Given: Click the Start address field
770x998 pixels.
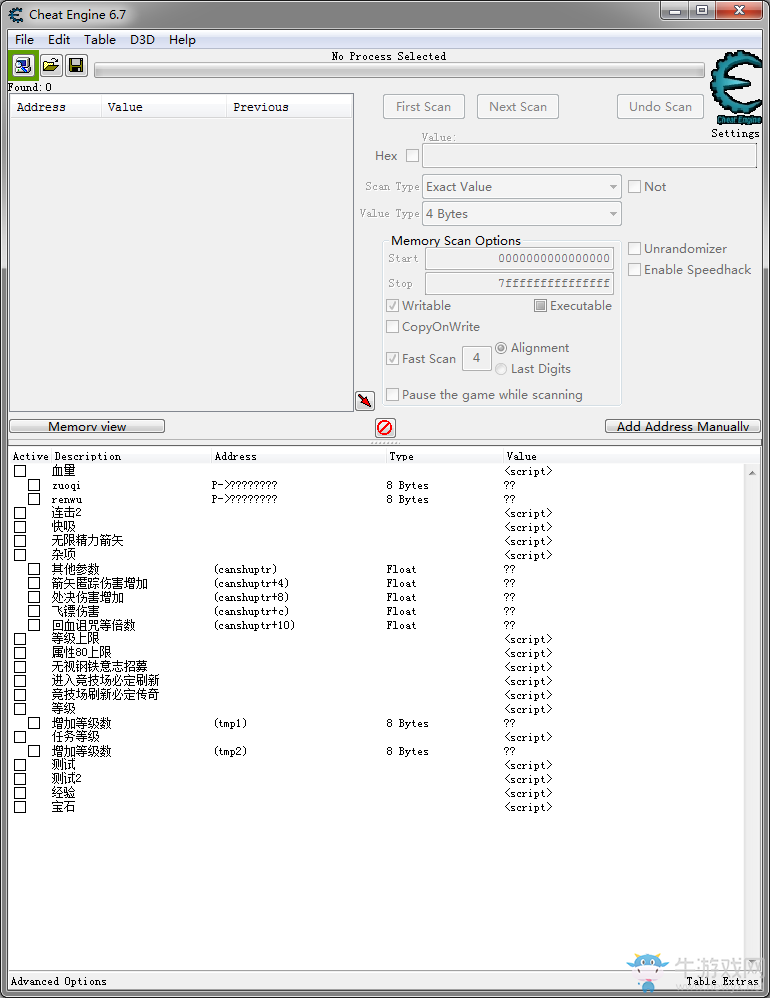Looking at the screenshot, I should click(x=519, y=258).
